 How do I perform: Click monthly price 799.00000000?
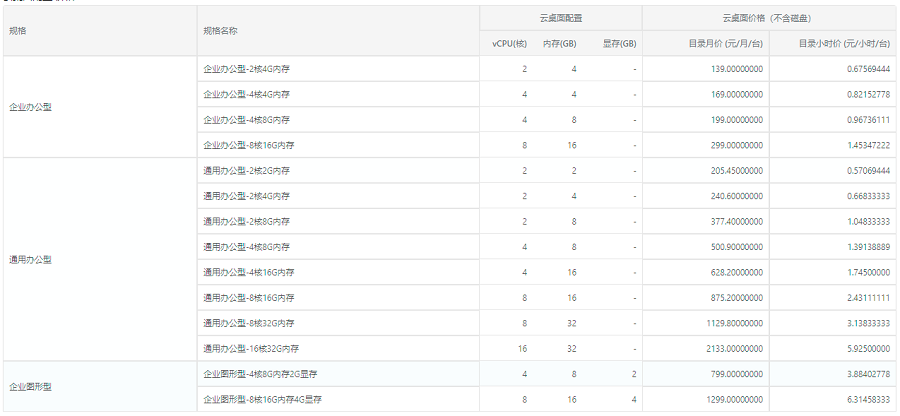(x=737, y=374)
